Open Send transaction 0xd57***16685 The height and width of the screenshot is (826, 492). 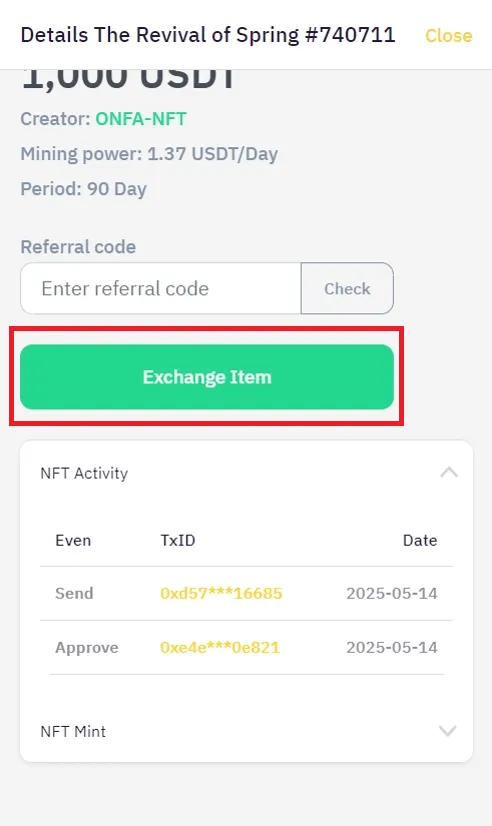click(221, 593)
